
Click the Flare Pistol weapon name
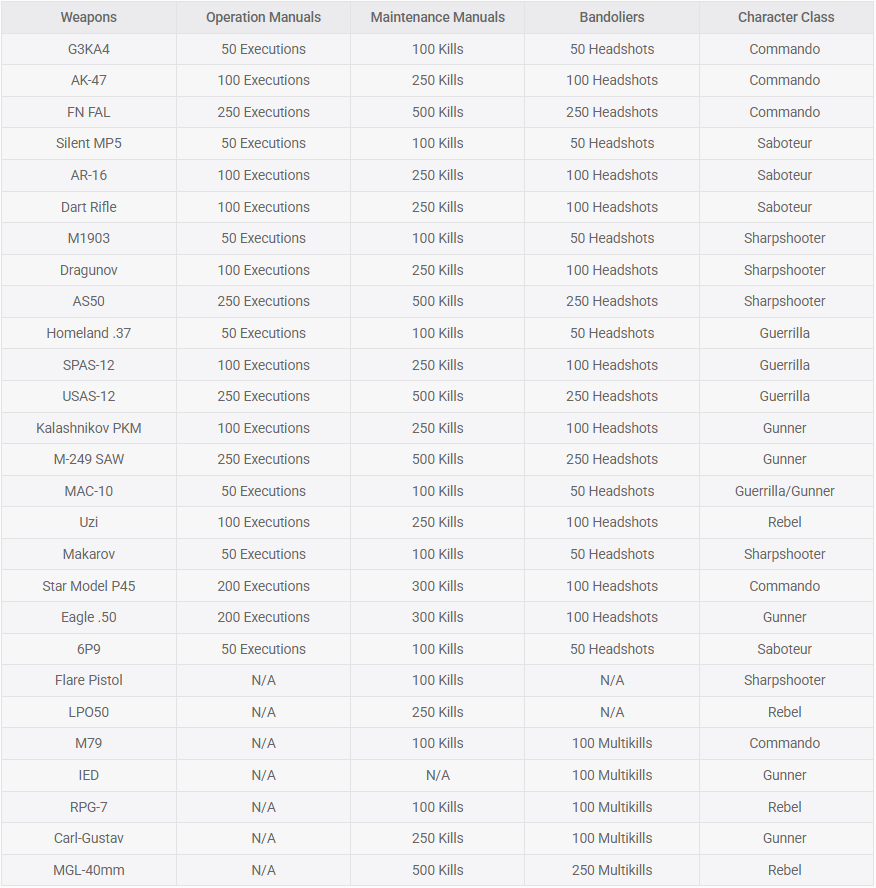88,680
